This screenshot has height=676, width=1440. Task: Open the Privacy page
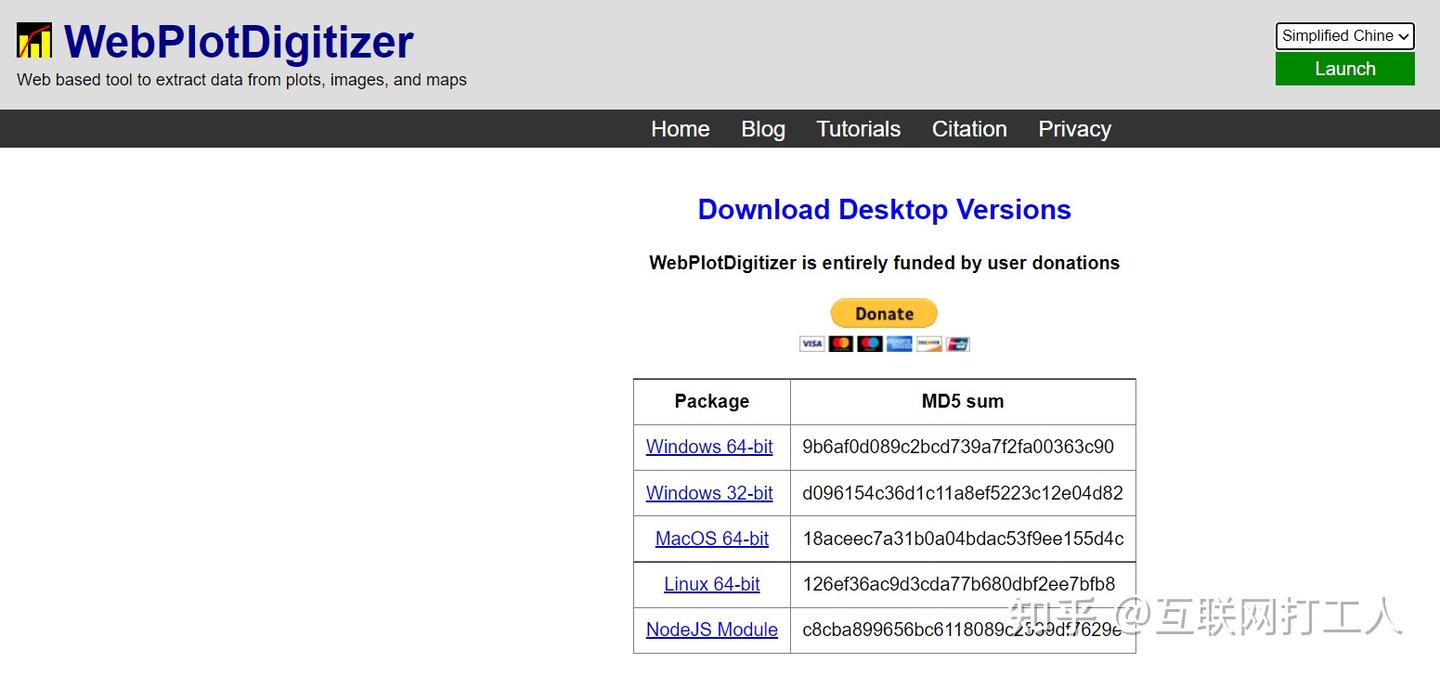pyautogui.click(x=1074, y=129)
